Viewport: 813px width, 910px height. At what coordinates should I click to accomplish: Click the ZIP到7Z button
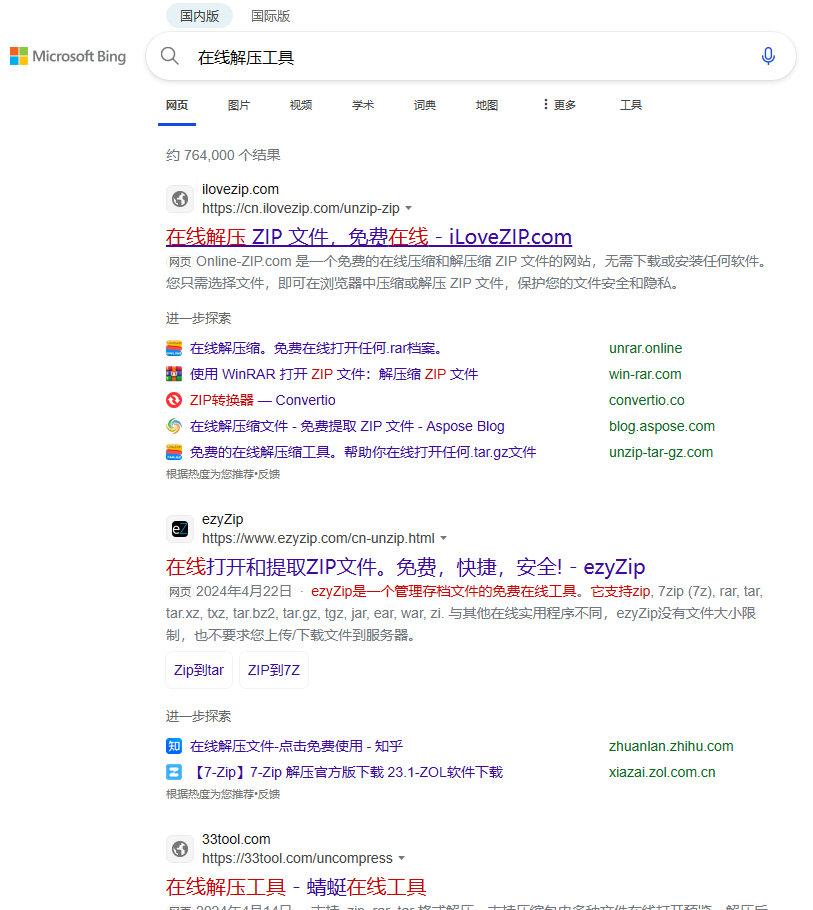point(273,670)
